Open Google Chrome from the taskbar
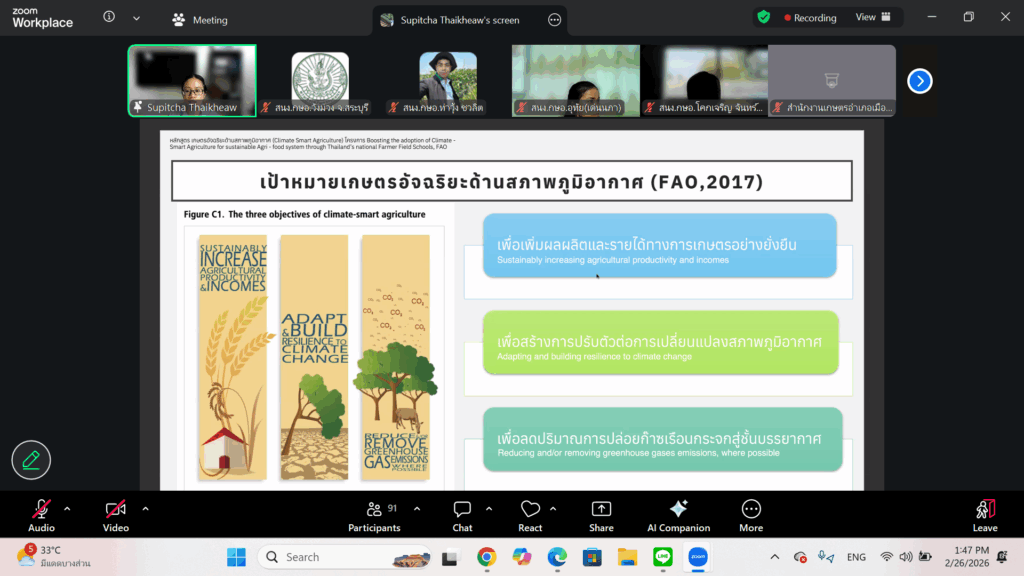The width and height of the screenshot is (1024, 576). 487,557
